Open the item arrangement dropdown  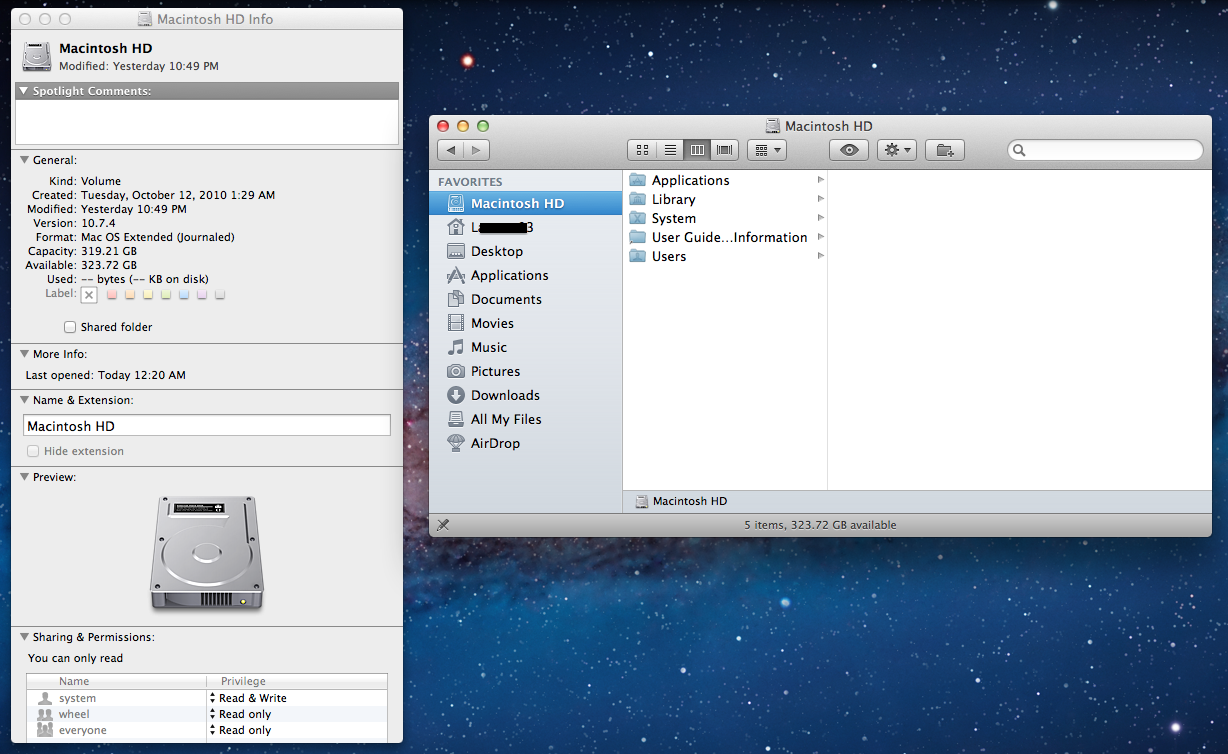tap(766, 150)
